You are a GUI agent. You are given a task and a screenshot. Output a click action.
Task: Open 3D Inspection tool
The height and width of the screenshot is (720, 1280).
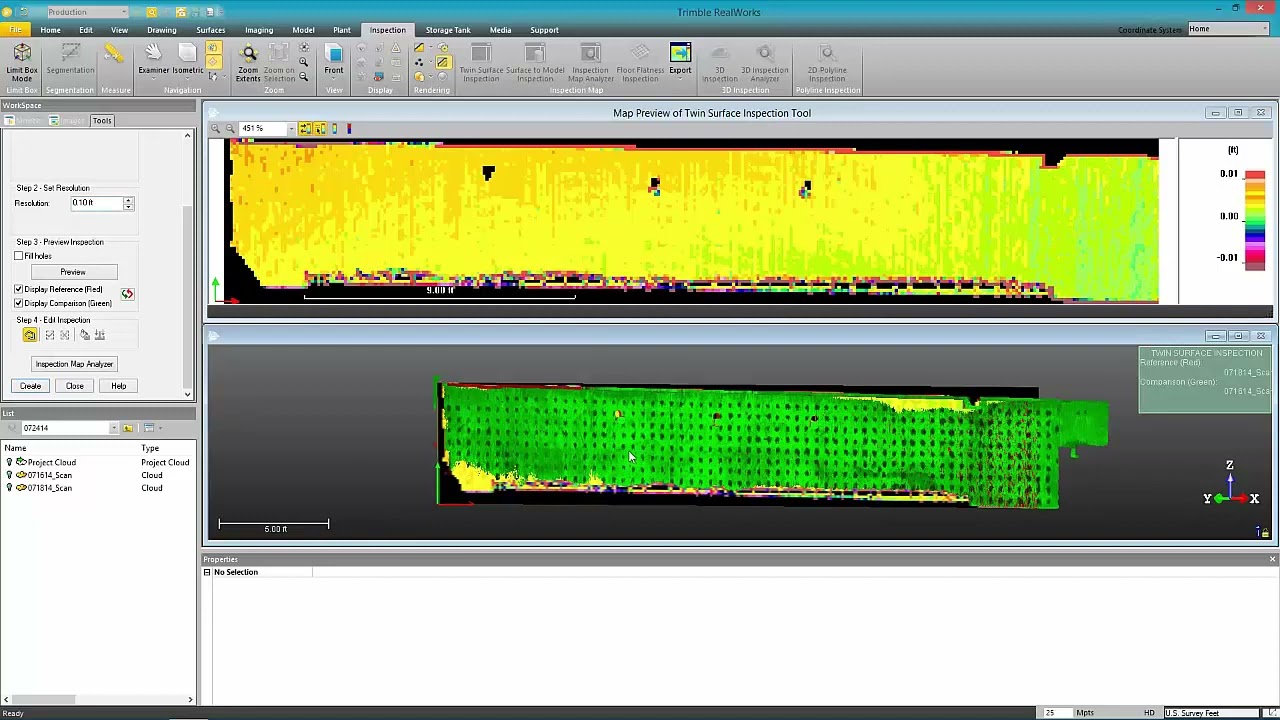(x=719, y=62)
